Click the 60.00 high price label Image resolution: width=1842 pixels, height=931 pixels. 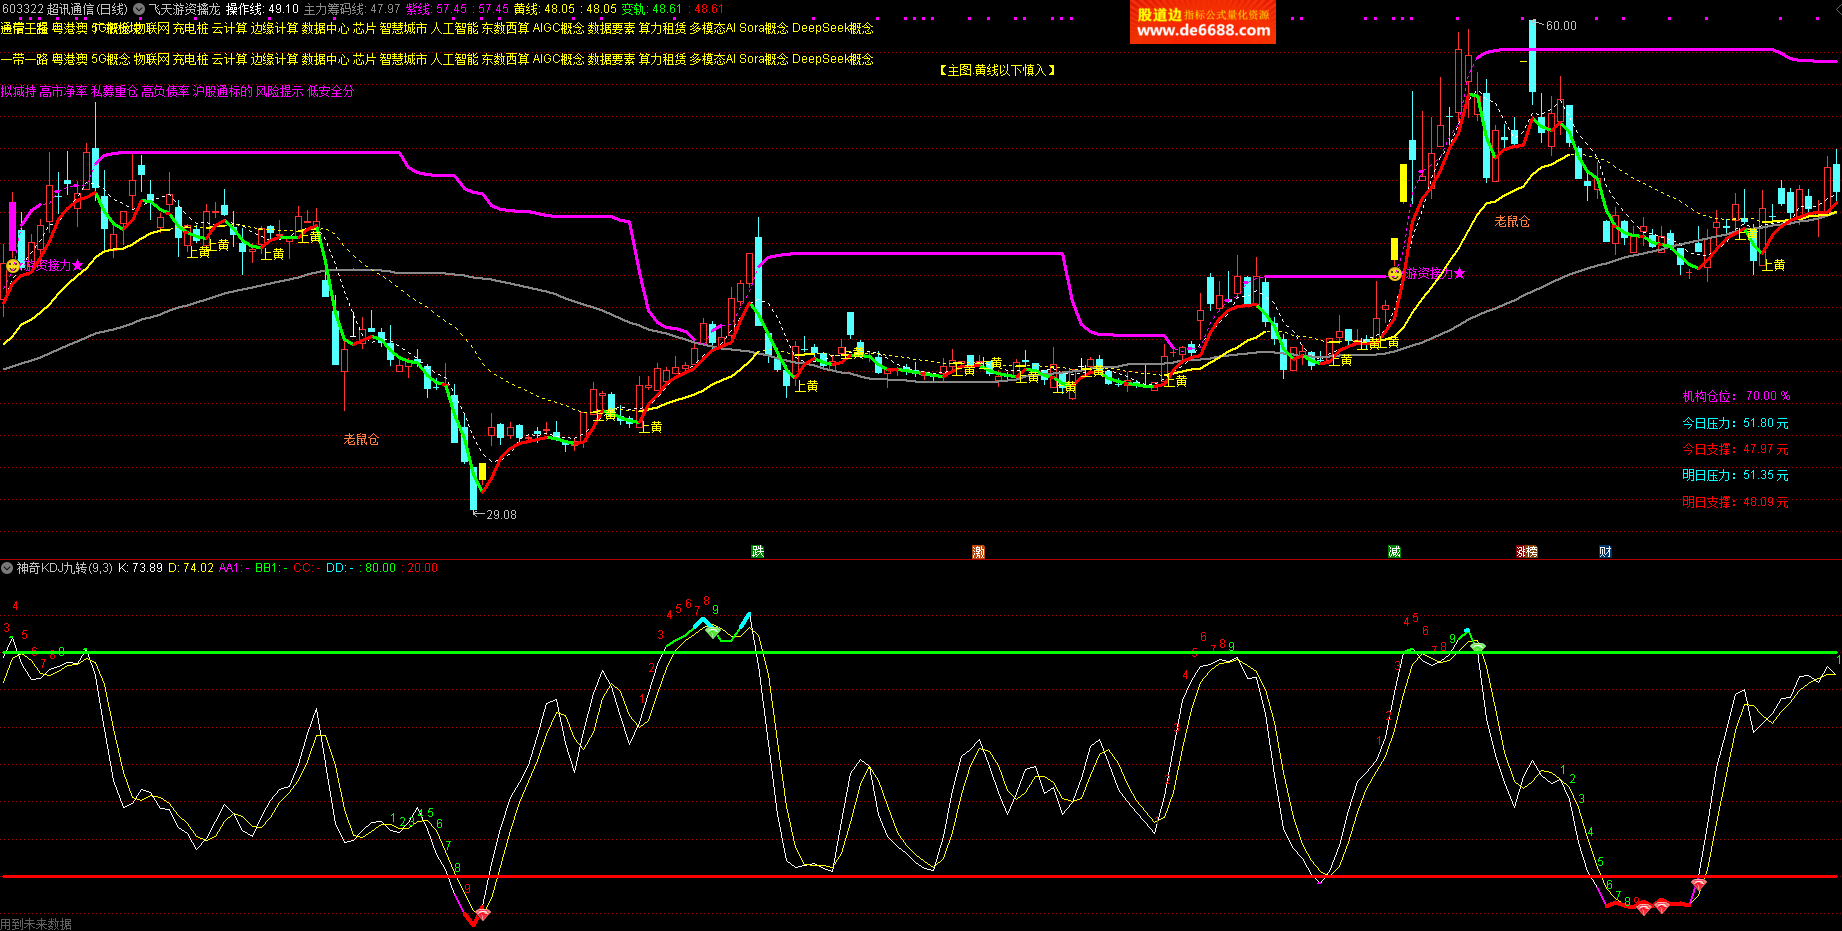1560,26
